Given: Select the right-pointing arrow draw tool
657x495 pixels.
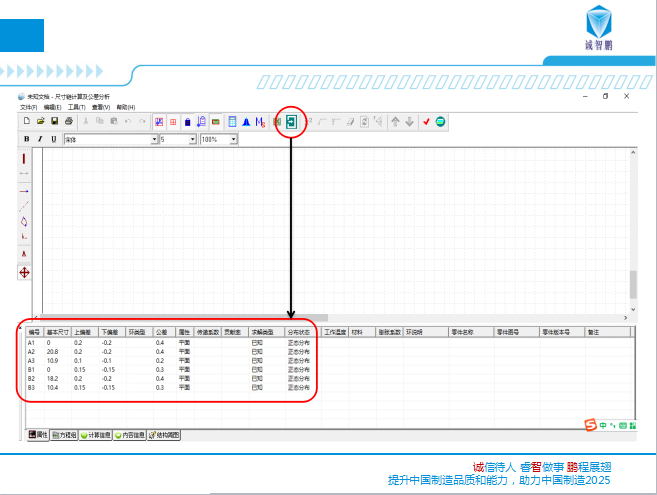Looking at the screenshot, I should [24, 191].
